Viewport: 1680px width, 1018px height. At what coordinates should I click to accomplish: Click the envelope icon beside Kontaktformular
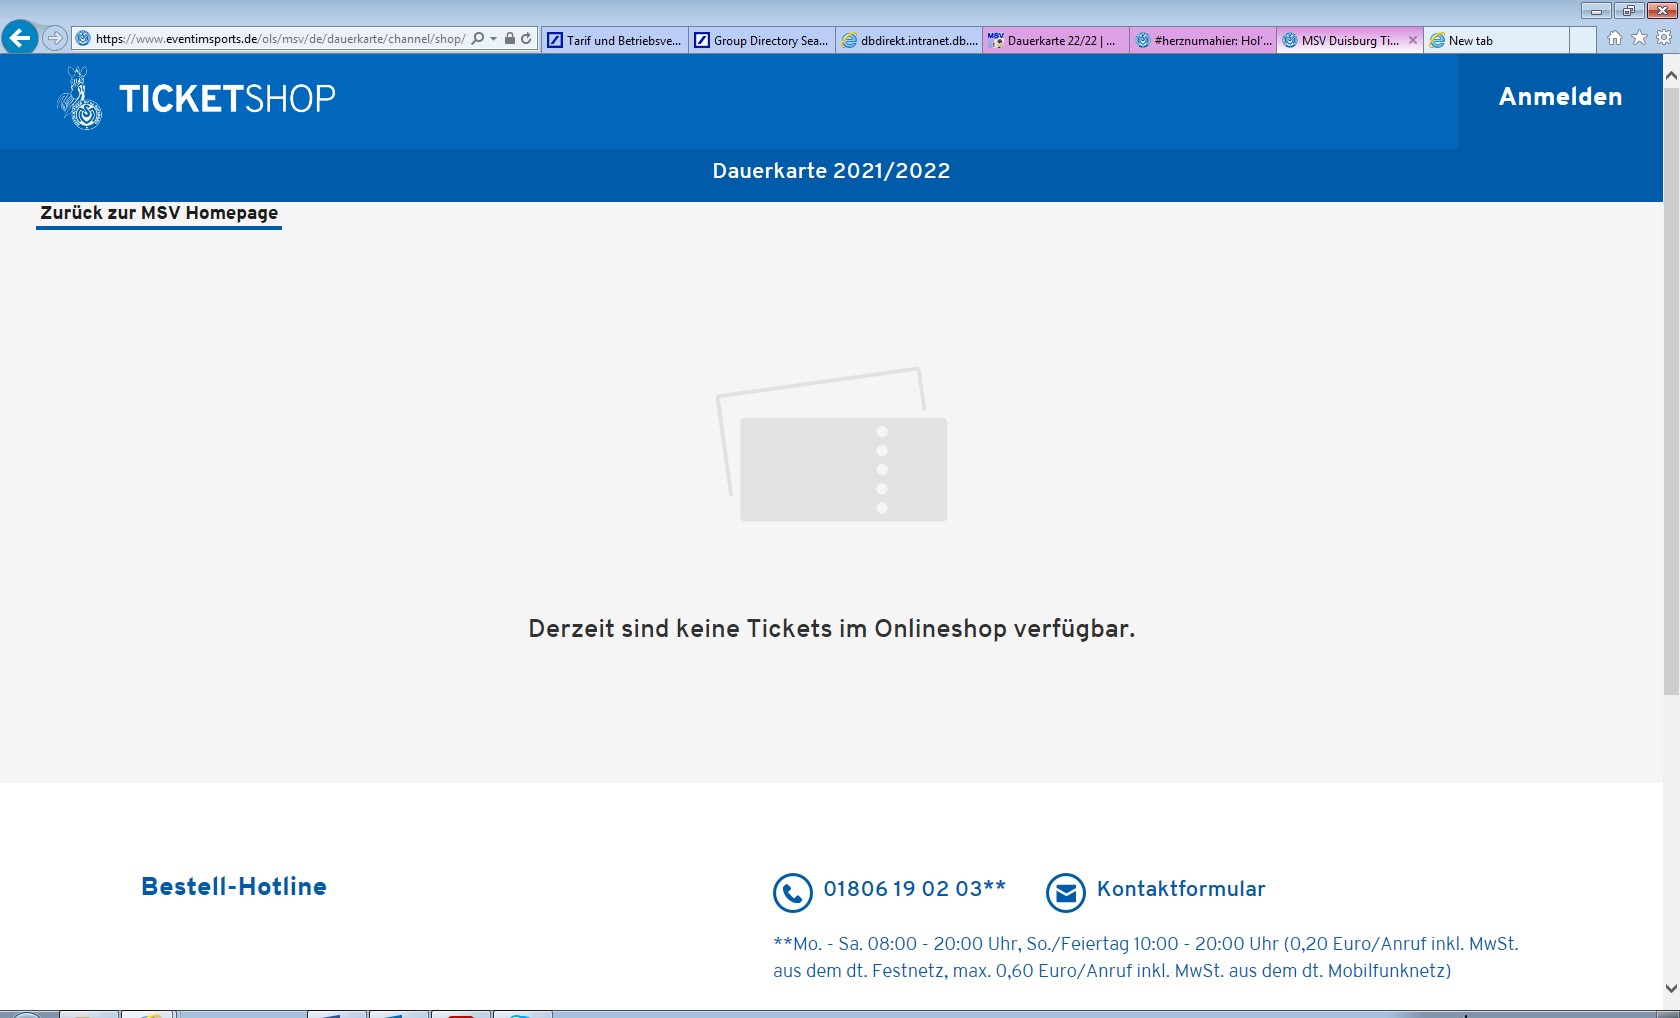[x=1065, y=892]
